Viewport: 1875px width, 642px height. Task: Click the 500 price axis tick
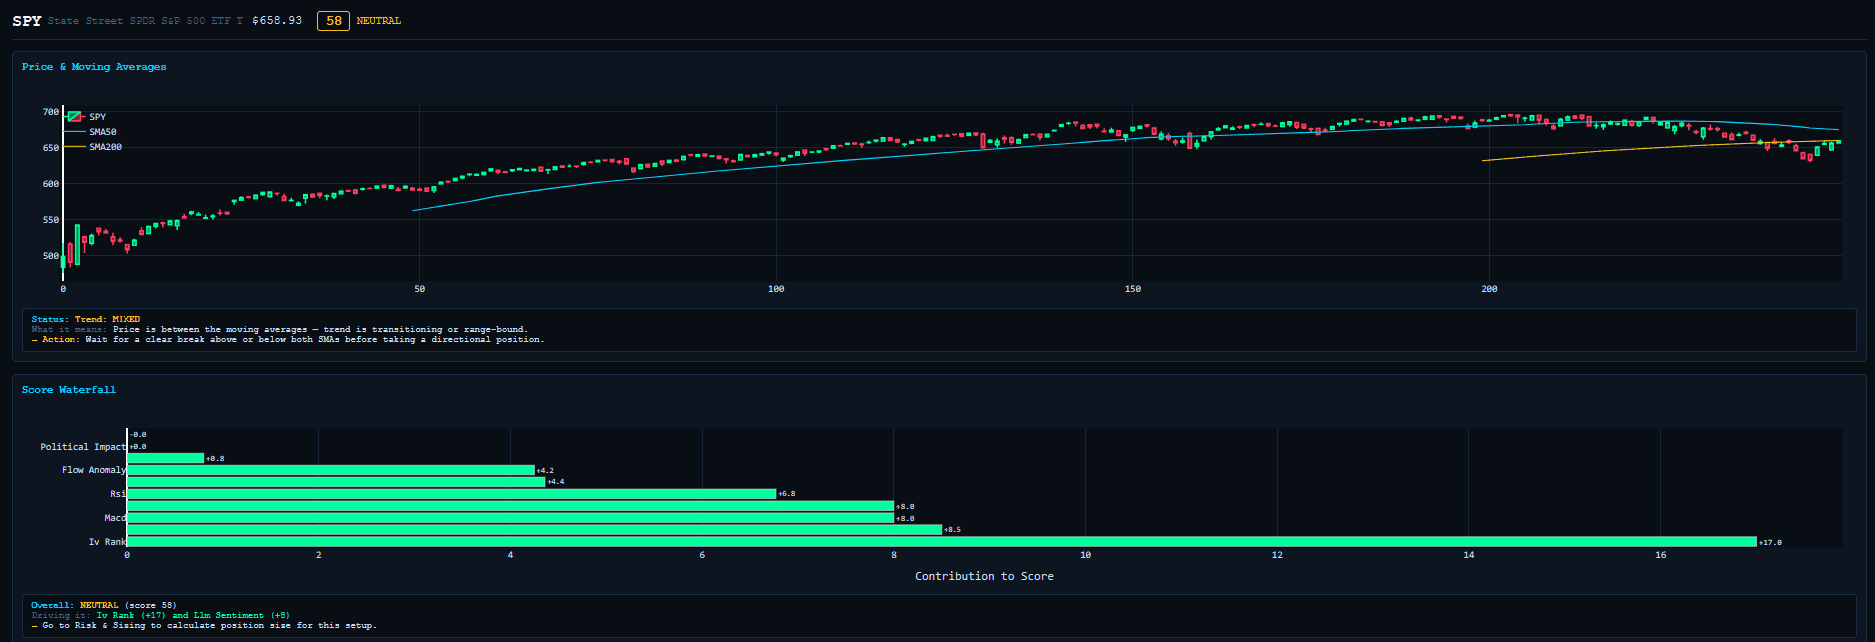coord(50,256)
